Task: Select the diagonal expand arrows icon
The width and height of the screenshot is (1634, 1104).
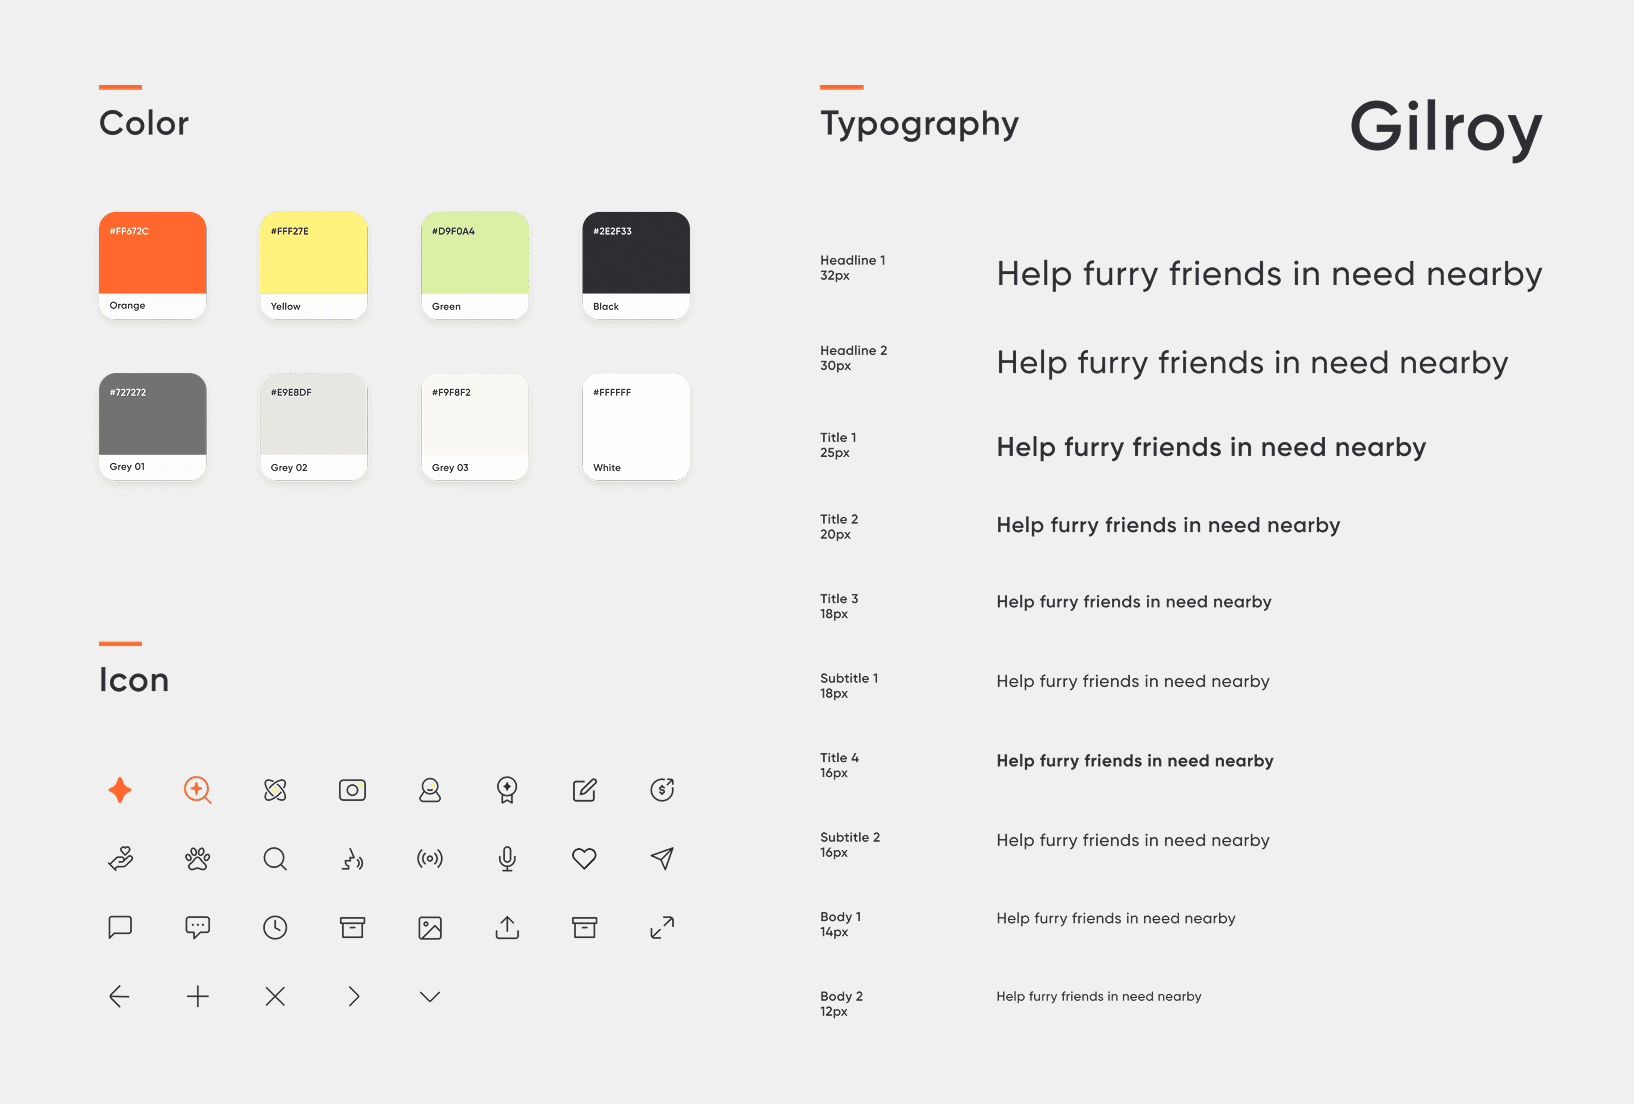Action: (x=662, y=927)
